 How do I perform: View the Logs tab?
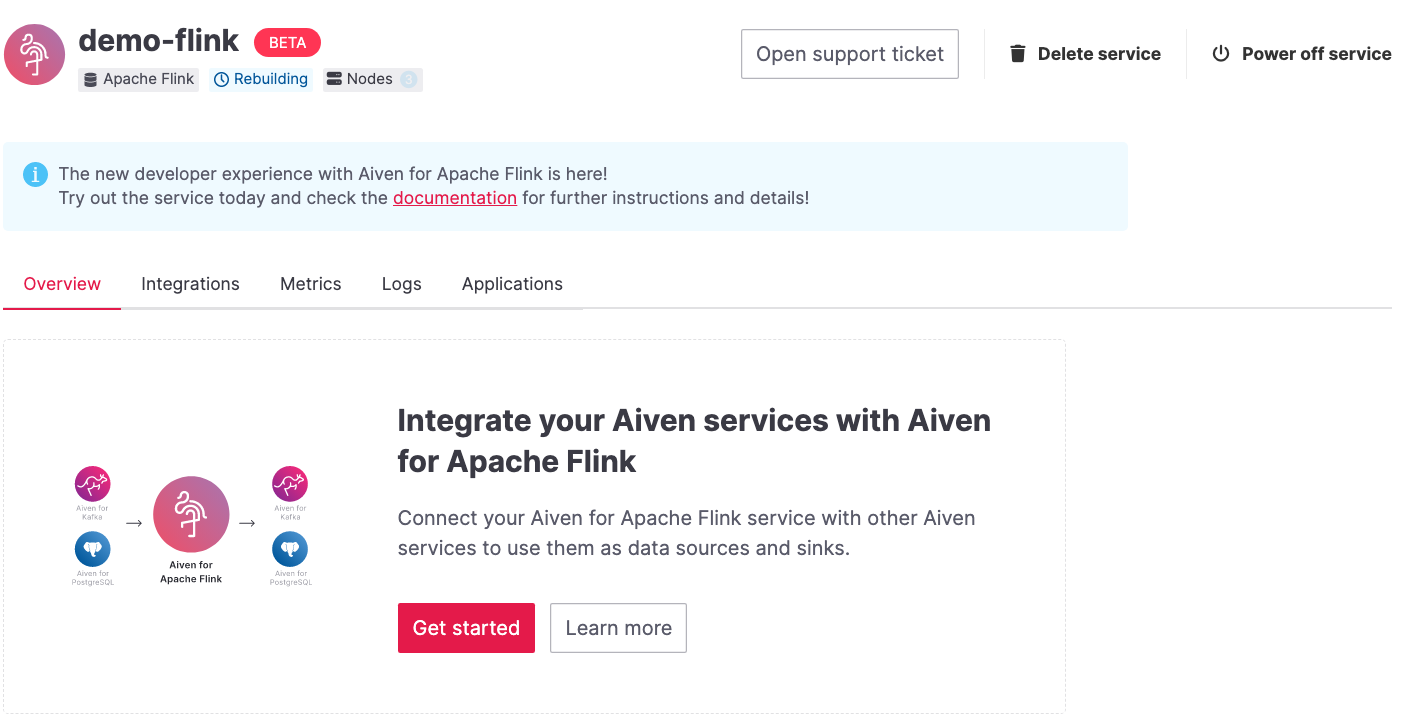point(402,284)
